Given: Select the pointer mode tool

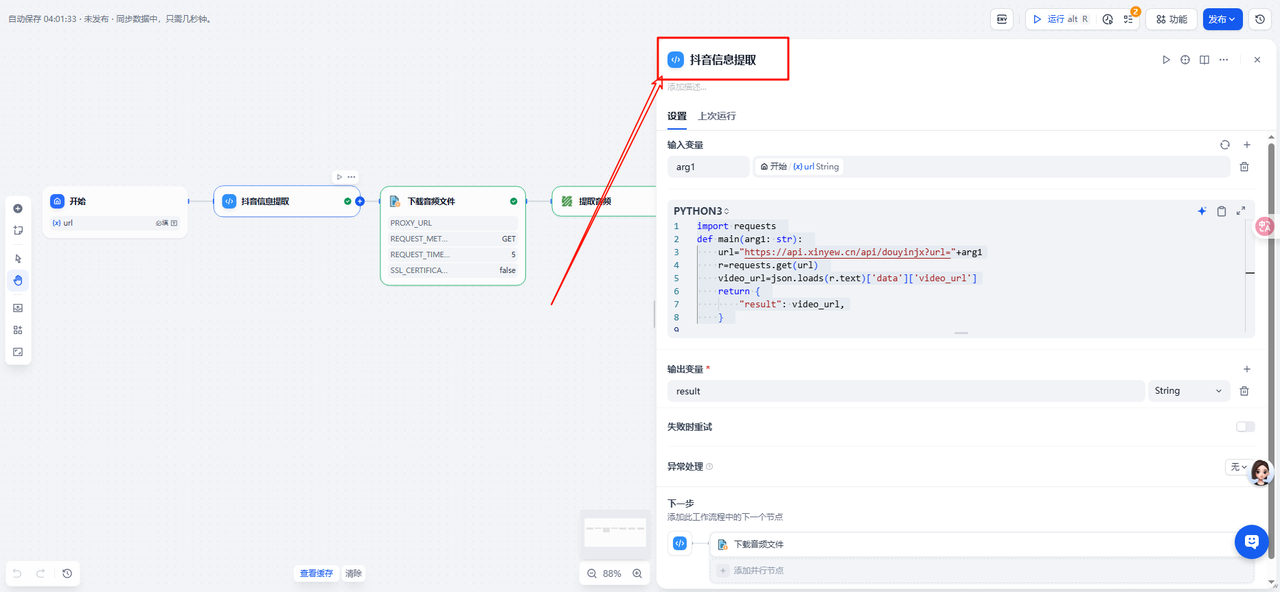Looking at the screenshot, I should [18, 258].
